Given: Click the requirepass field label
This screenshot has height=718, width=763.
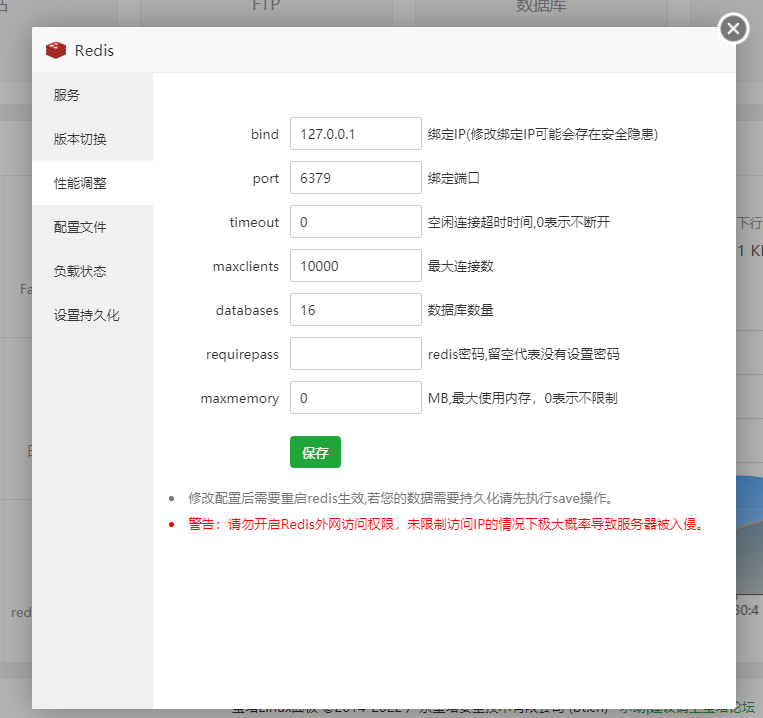Looking at the screenshot, I should pos(242,355).
